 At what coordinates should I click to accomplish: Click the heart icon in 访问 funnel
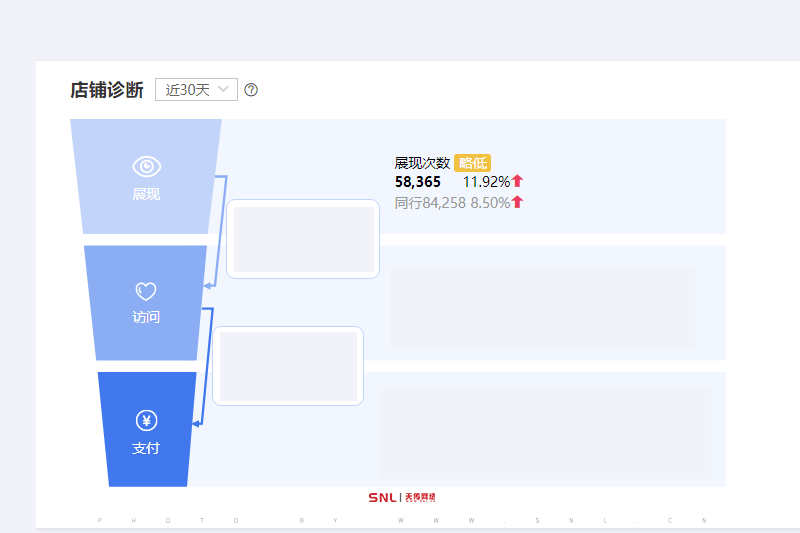(146, 291)
